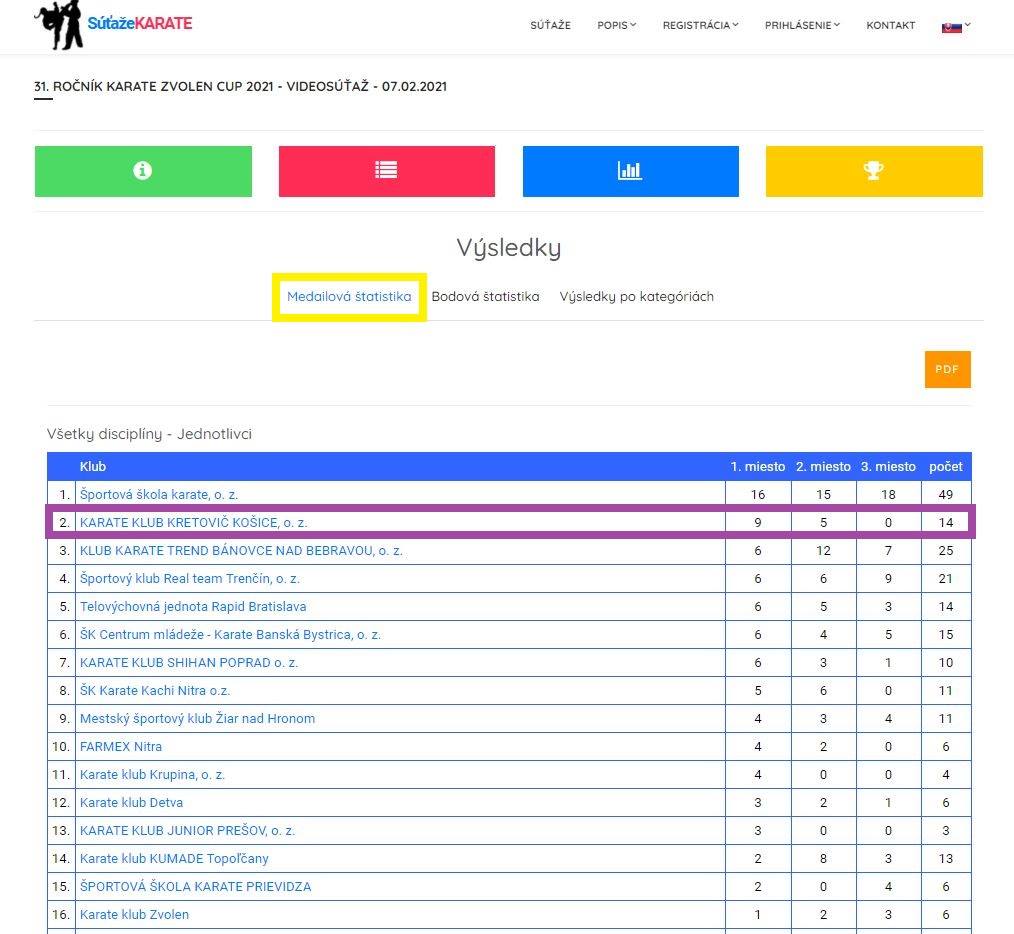Open the red list tile

387,171
